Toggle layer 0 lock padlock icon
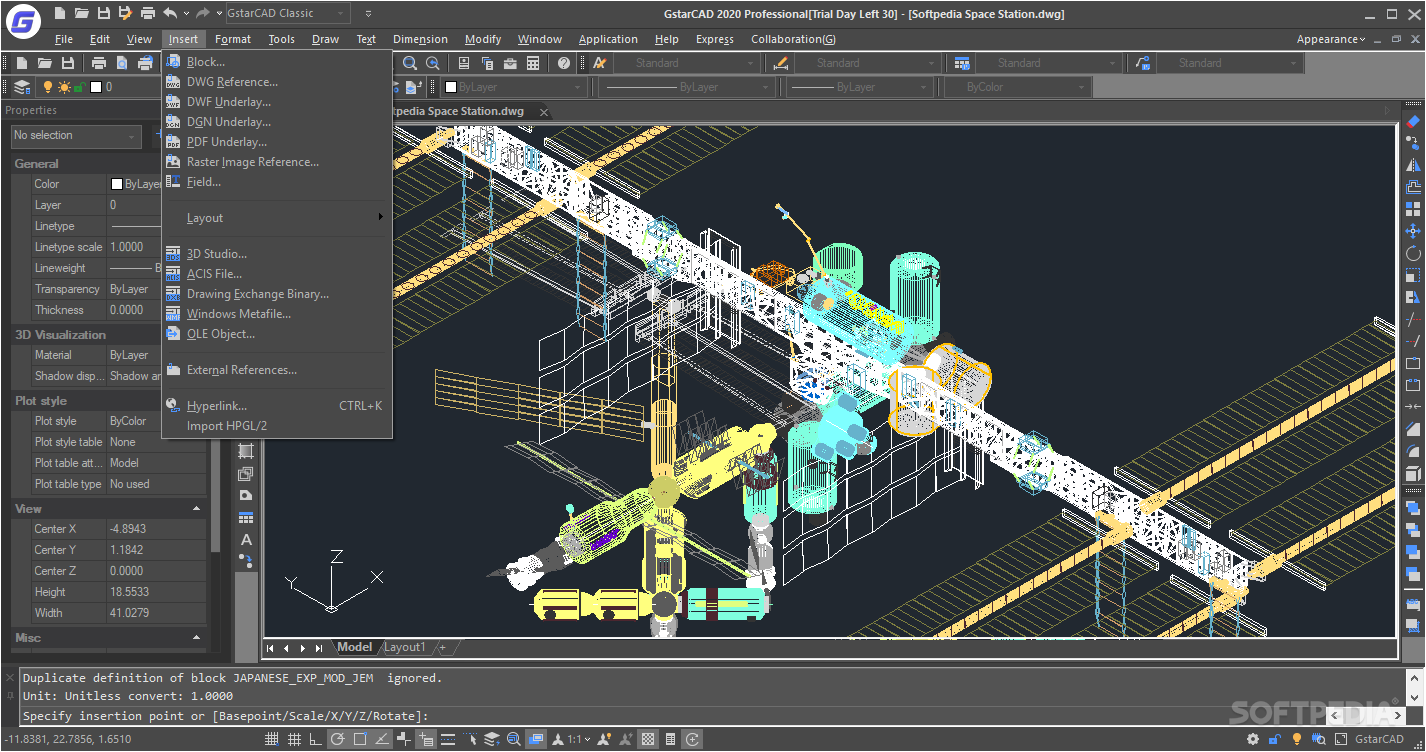This screenshot has width=1426, height=752. click(x=78, y=87)
